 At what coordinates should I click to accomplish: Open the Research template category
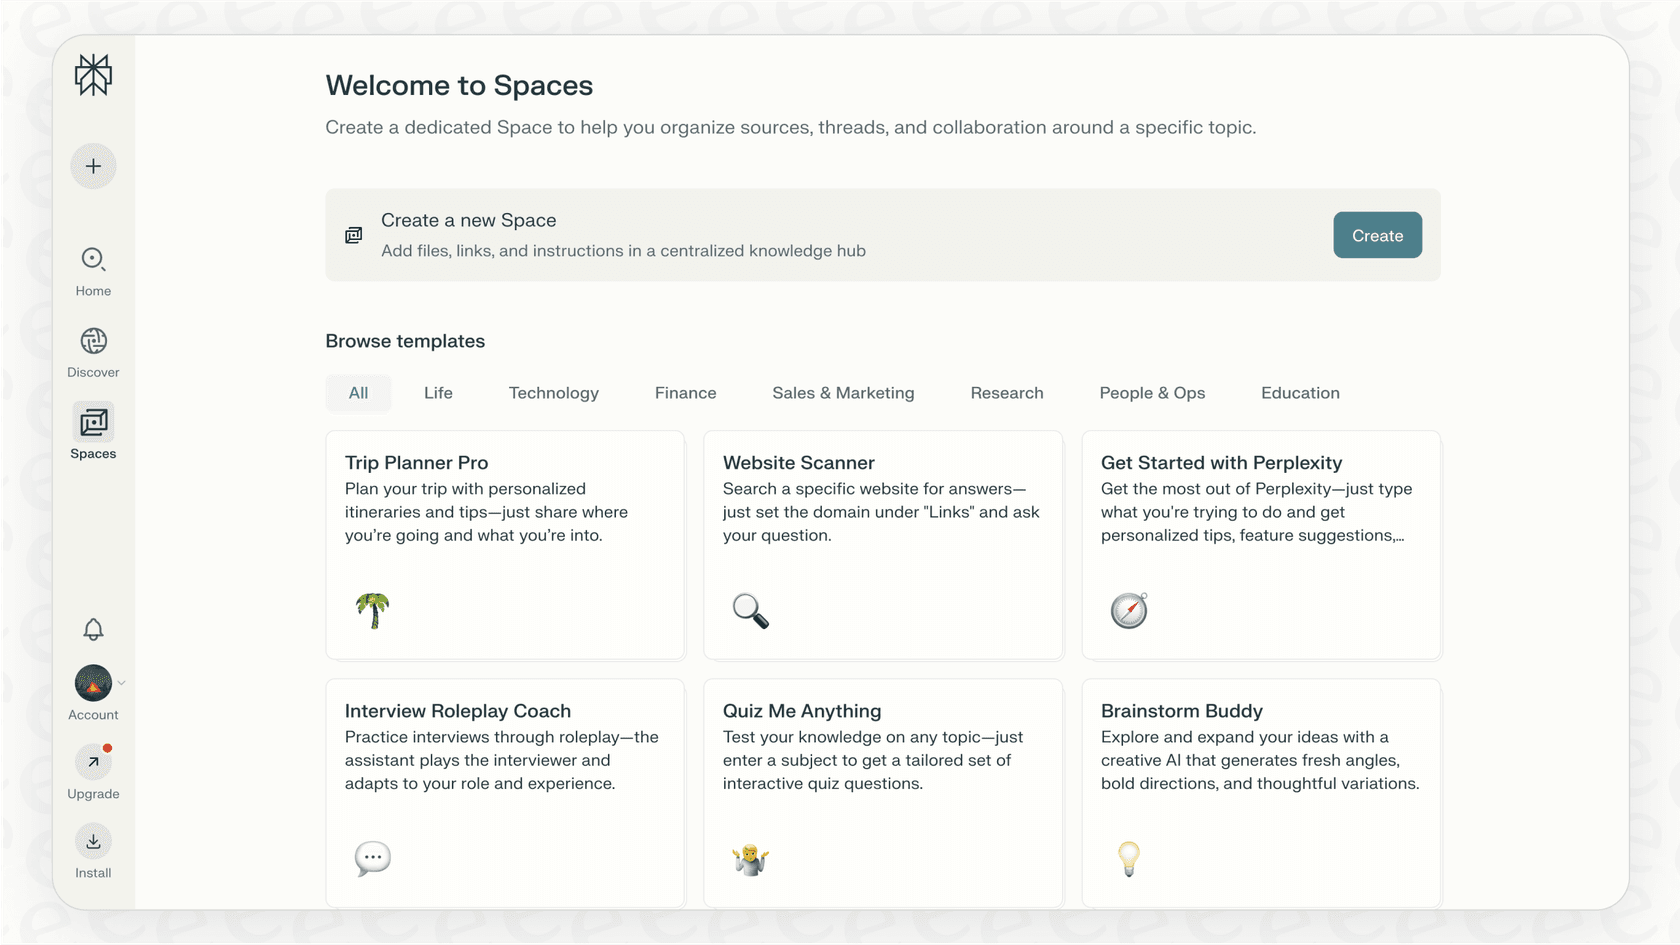[x=1007, y=393]
